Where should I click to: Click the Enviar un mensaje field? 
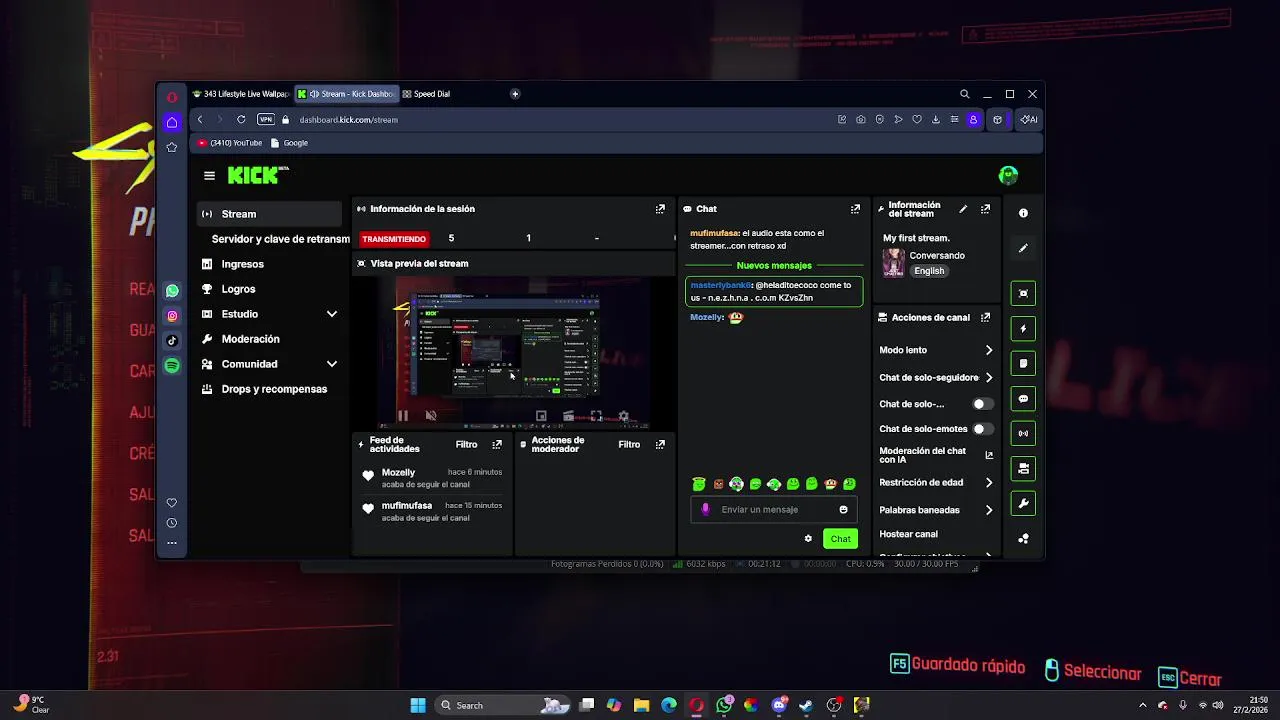[773, 509]
